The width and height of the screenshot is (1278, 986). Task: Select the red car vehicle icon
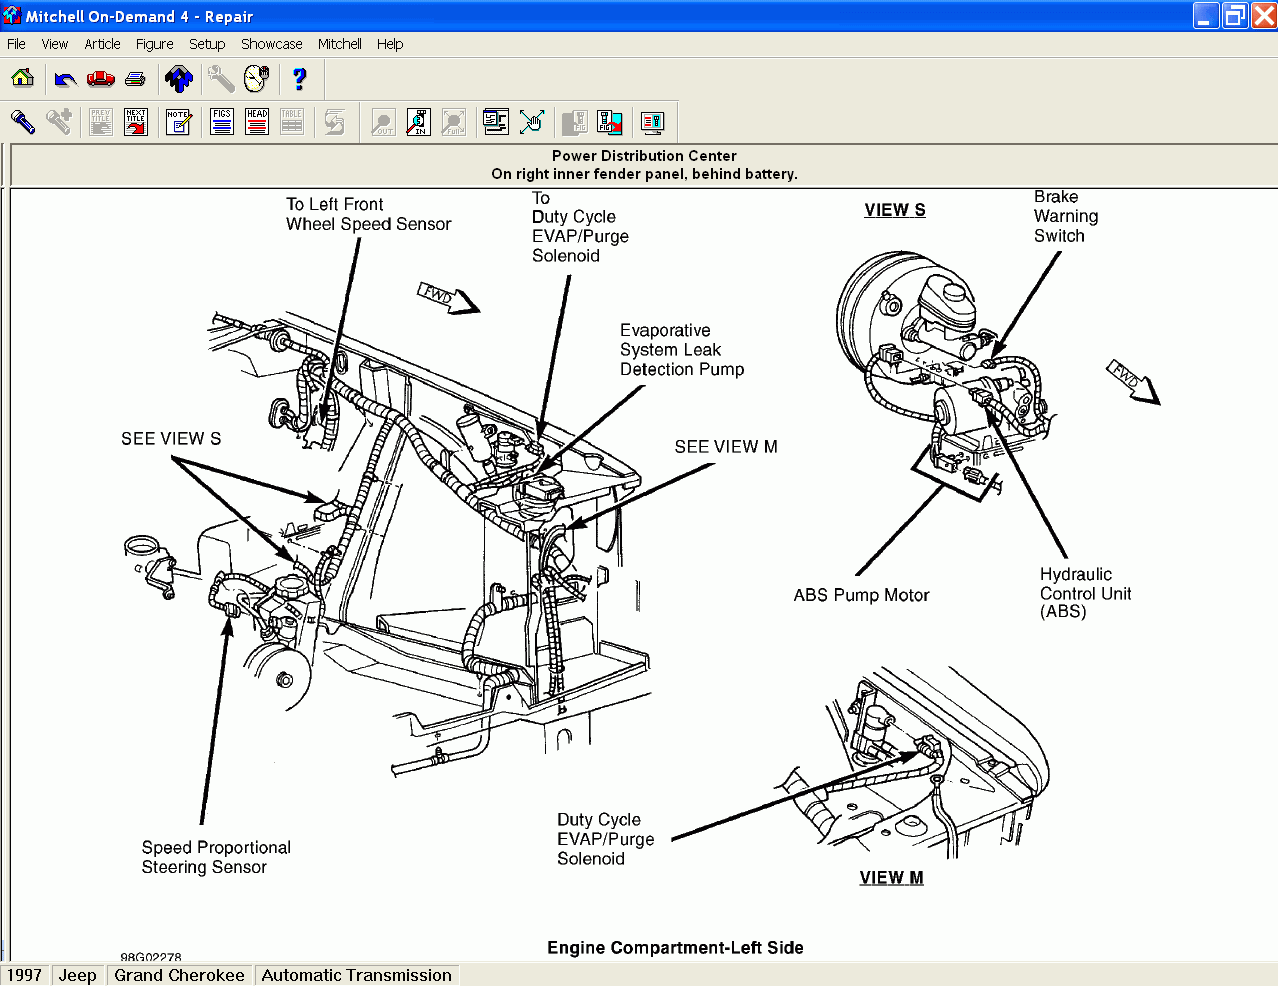point(101,78)
